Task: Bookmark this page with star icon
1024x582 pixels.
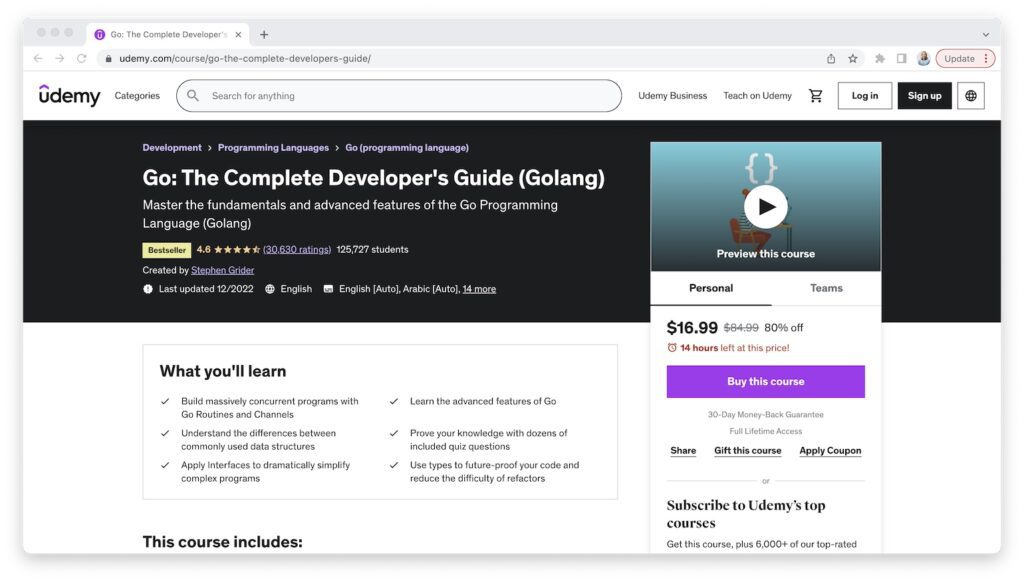Action: click(853, 58)
